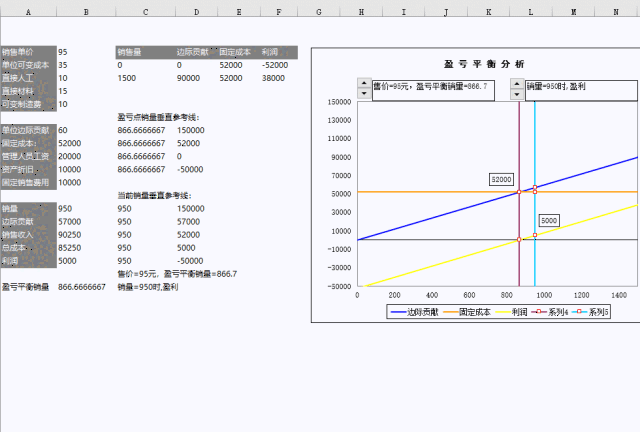
Task: Select sales quantity cell 1500
Action: (x=127, y=78)
